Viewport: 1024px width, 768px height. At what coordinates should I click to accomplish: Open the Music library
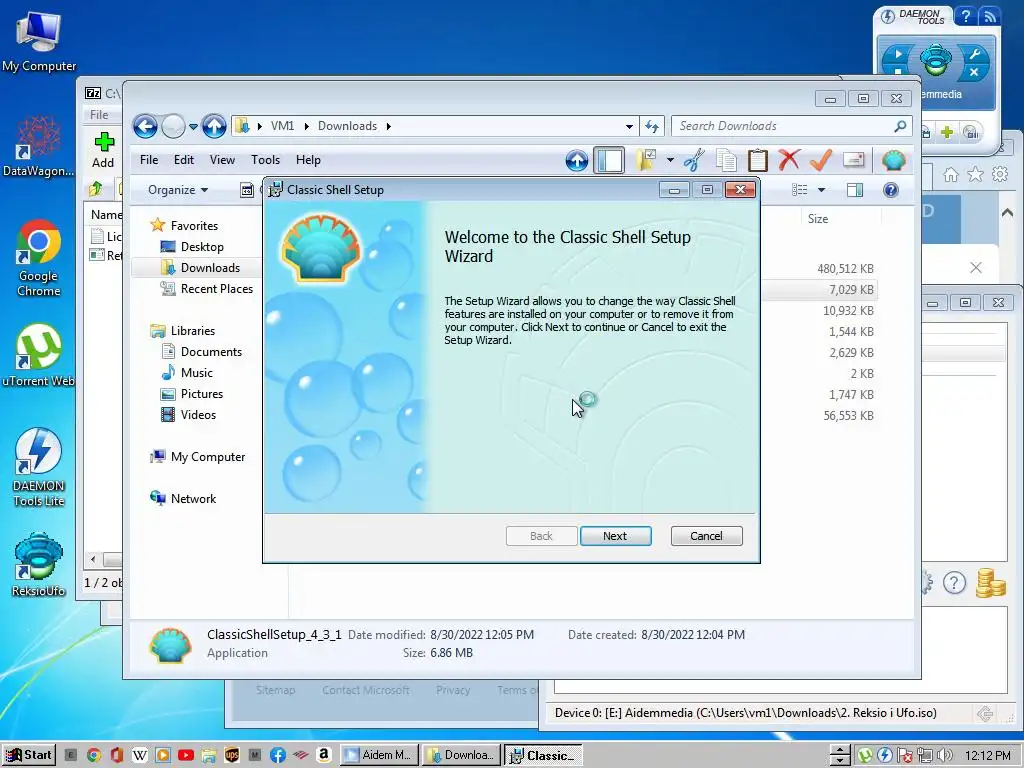pos(197,373)
